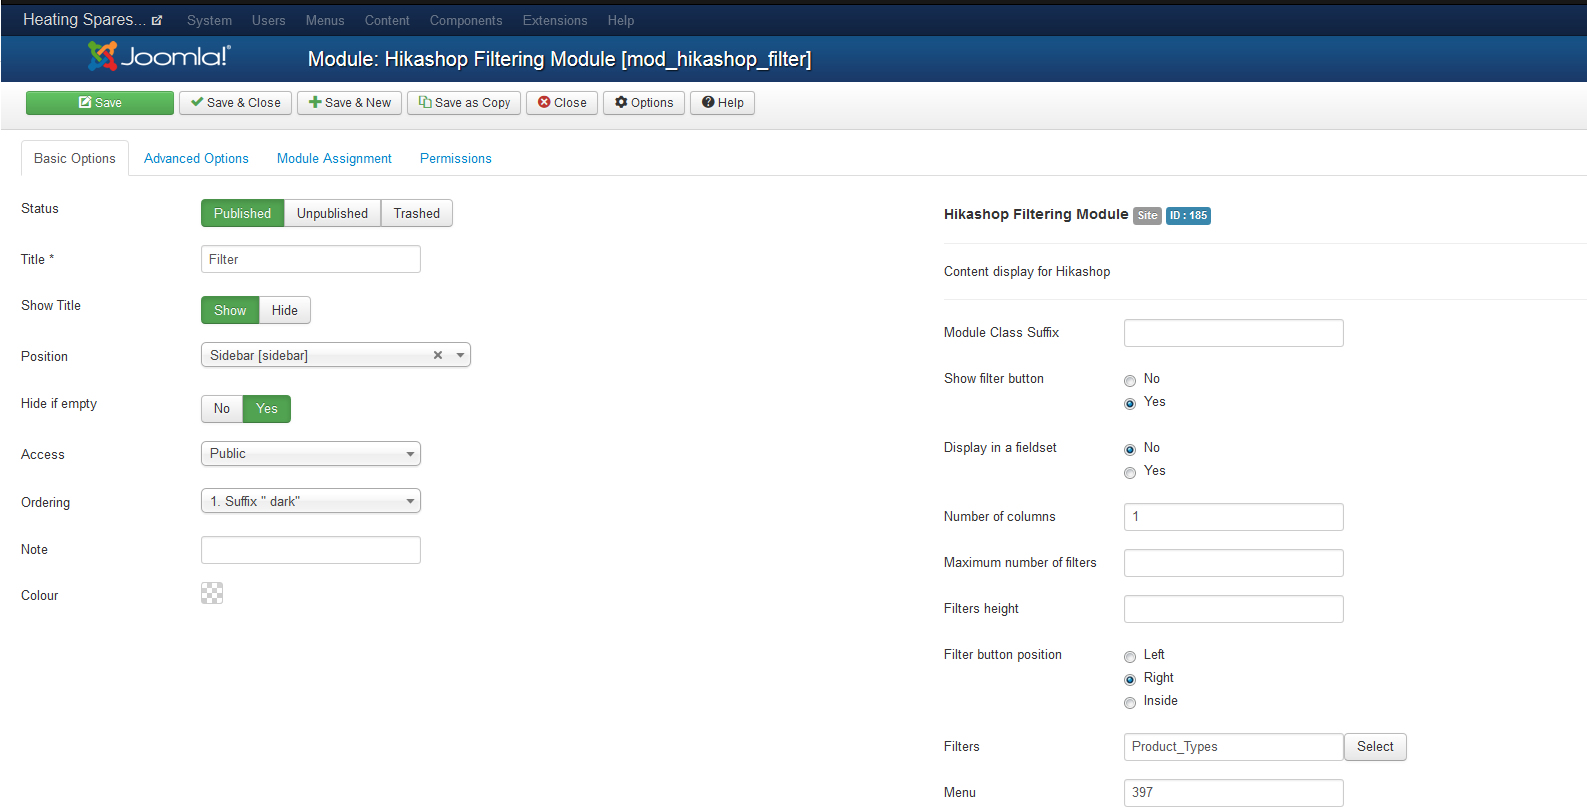Open the Users menu
The image size is (1587, 810).
(268, 20)
